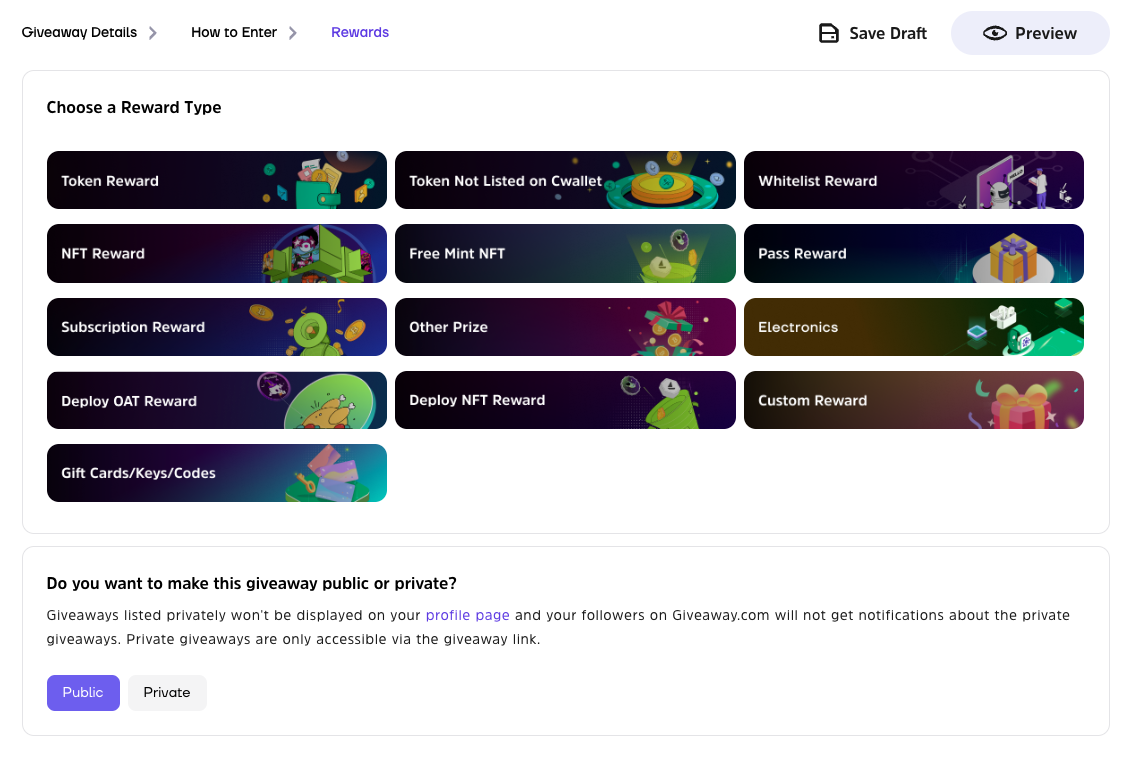Click chevron next to Giveaway Details
The width and height of the screenshot is (1136, 757).
(153, 33)
